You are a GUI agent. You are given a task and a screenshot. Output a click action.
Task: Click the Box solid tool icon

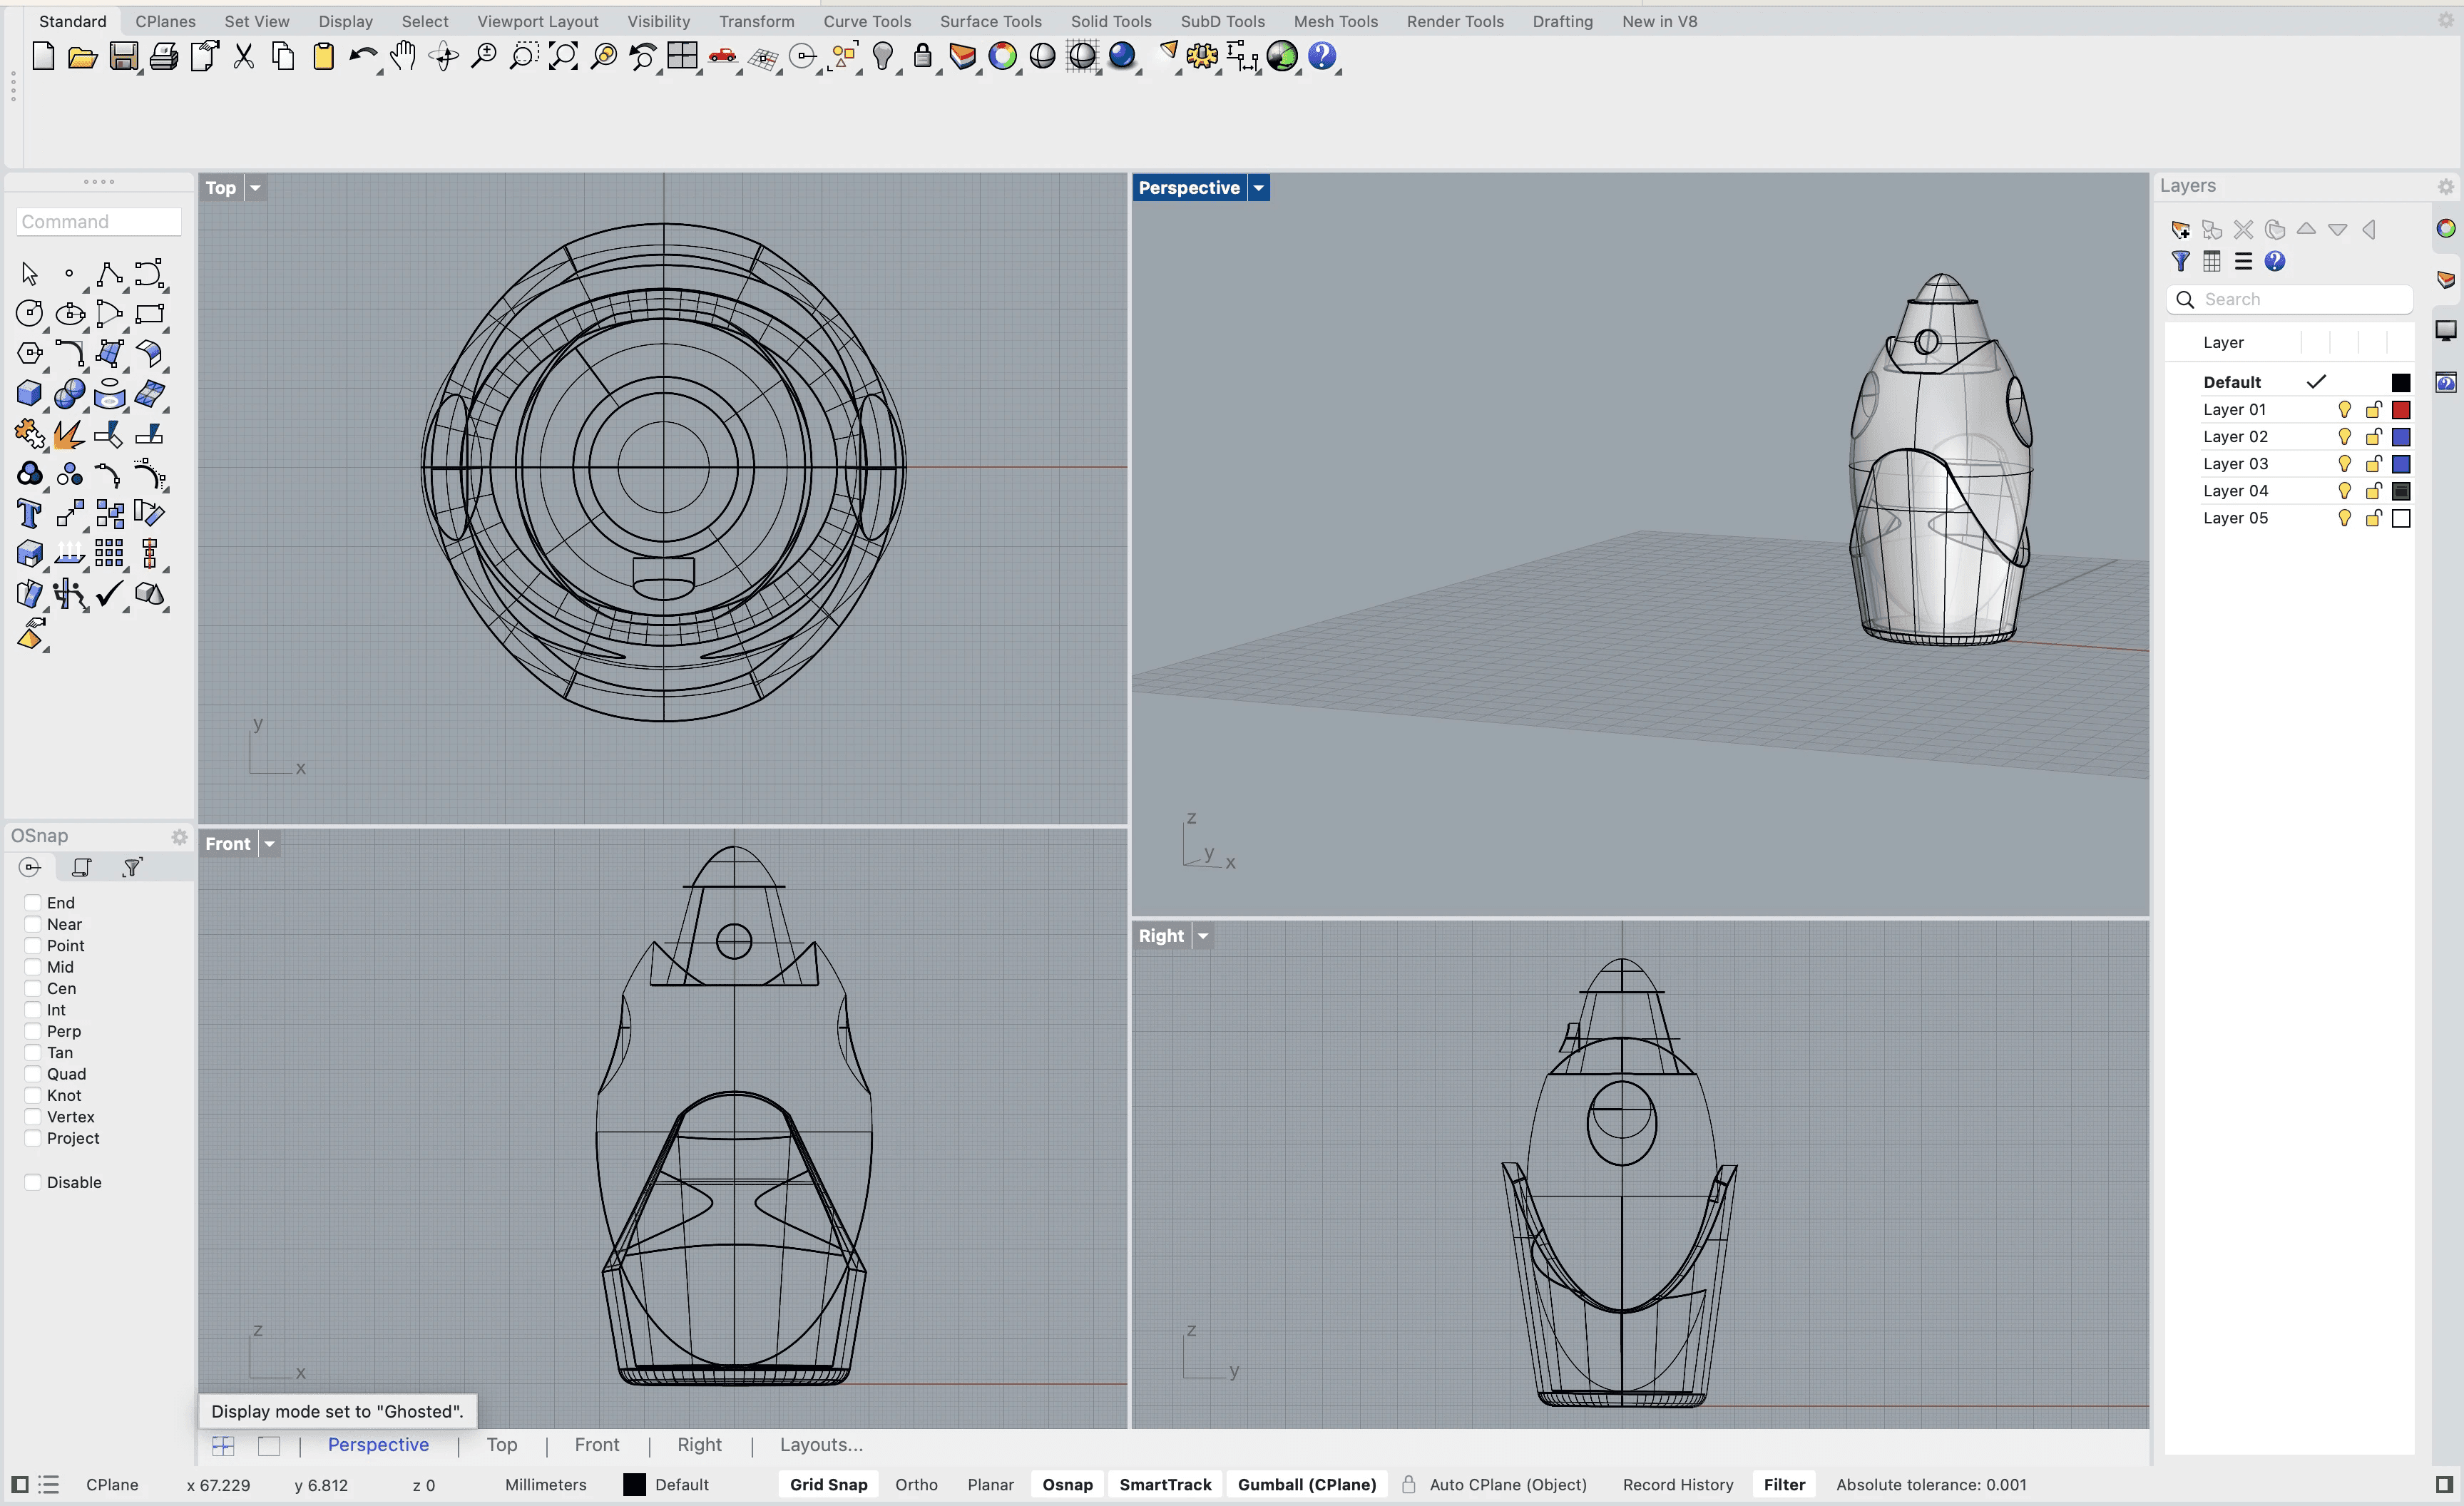(29, 394)
